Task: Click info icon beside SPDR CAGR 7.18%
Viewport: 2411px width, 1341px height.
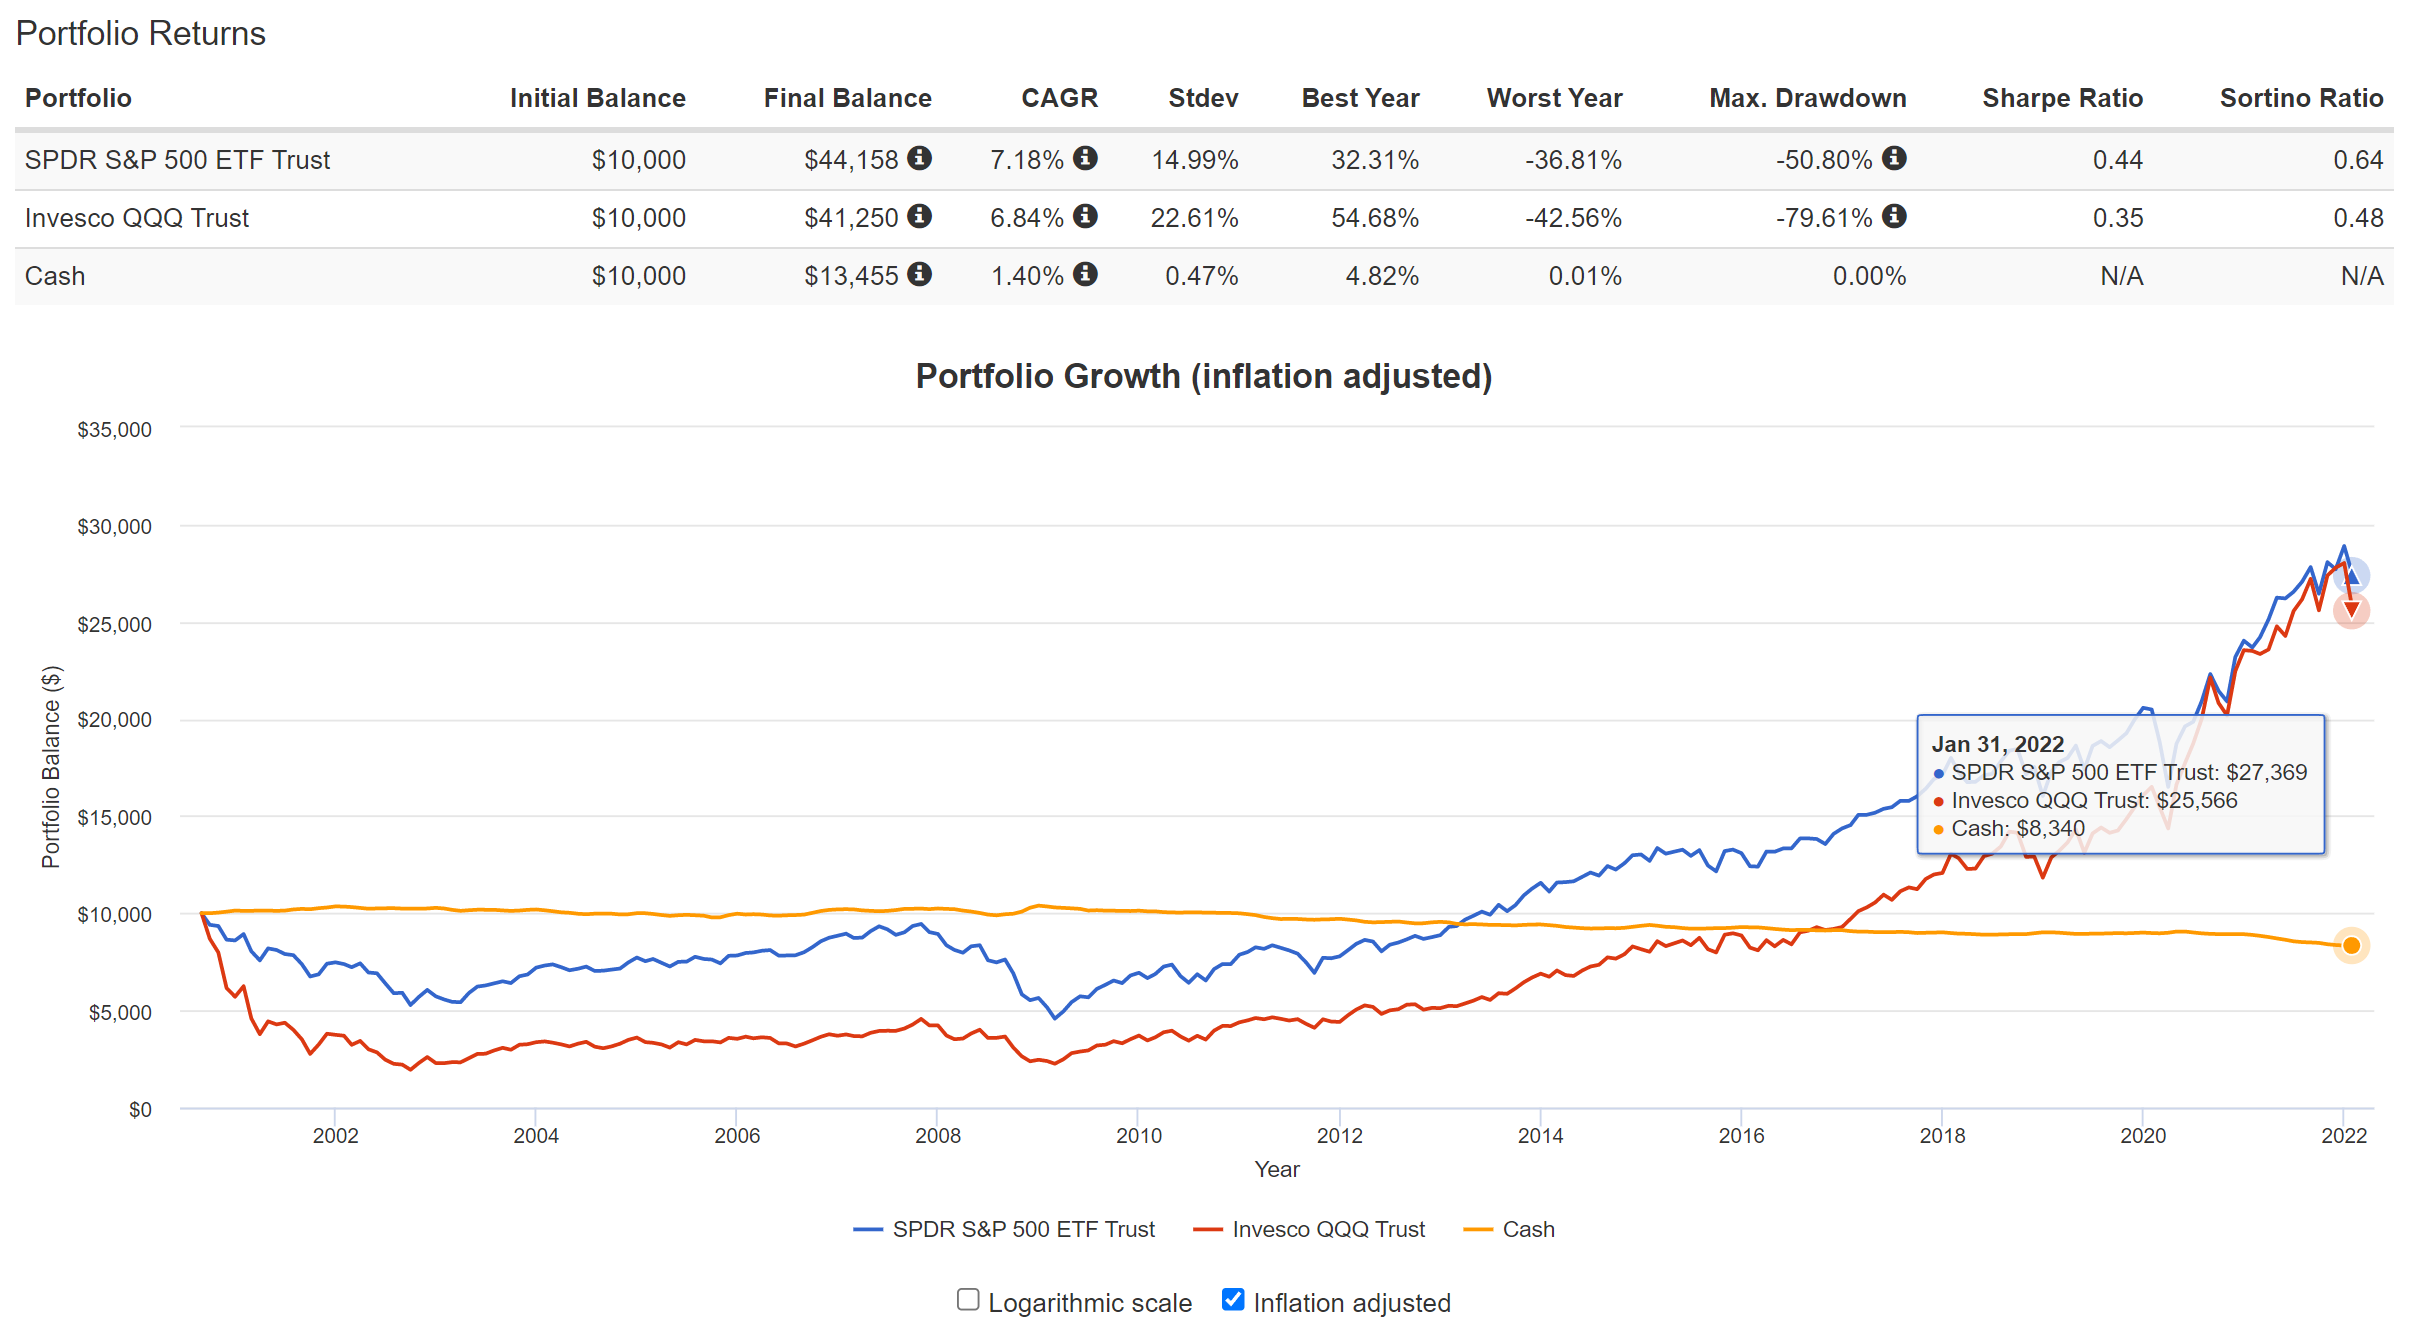Action: pyautogui.click(x=1085, y=158)
